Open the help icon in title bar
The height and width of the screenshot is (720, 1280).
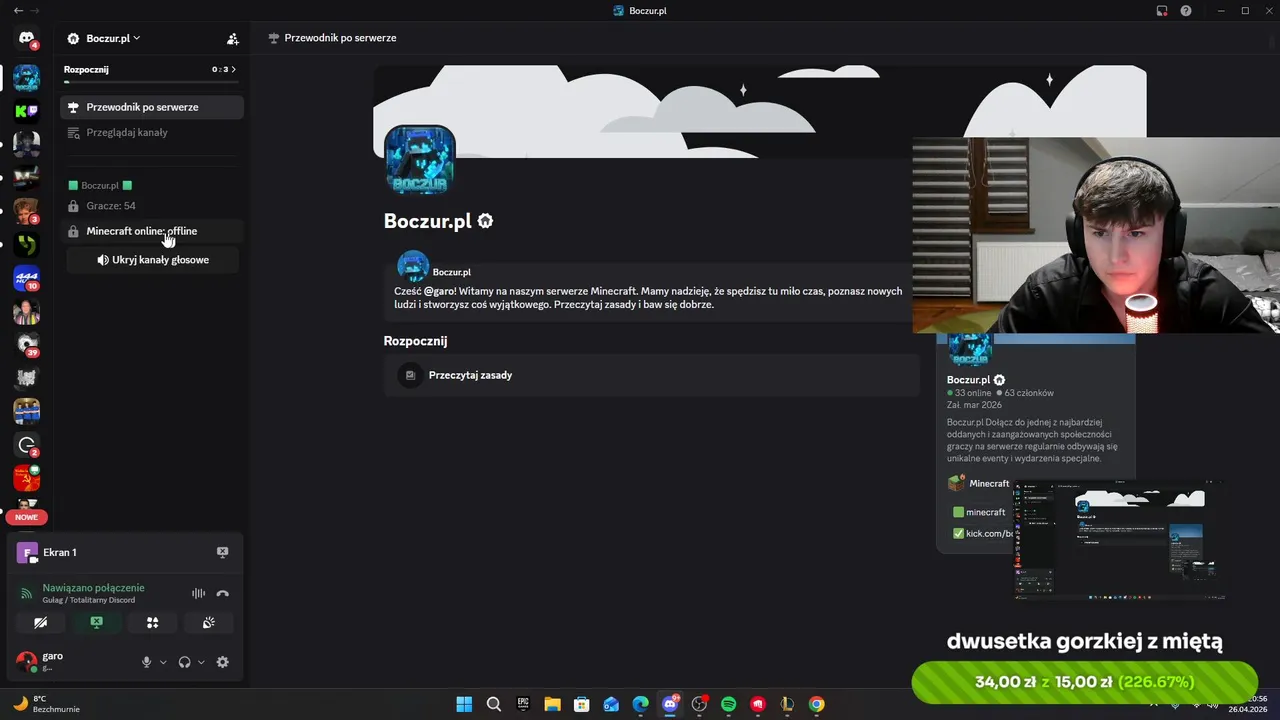point(1186,11)
